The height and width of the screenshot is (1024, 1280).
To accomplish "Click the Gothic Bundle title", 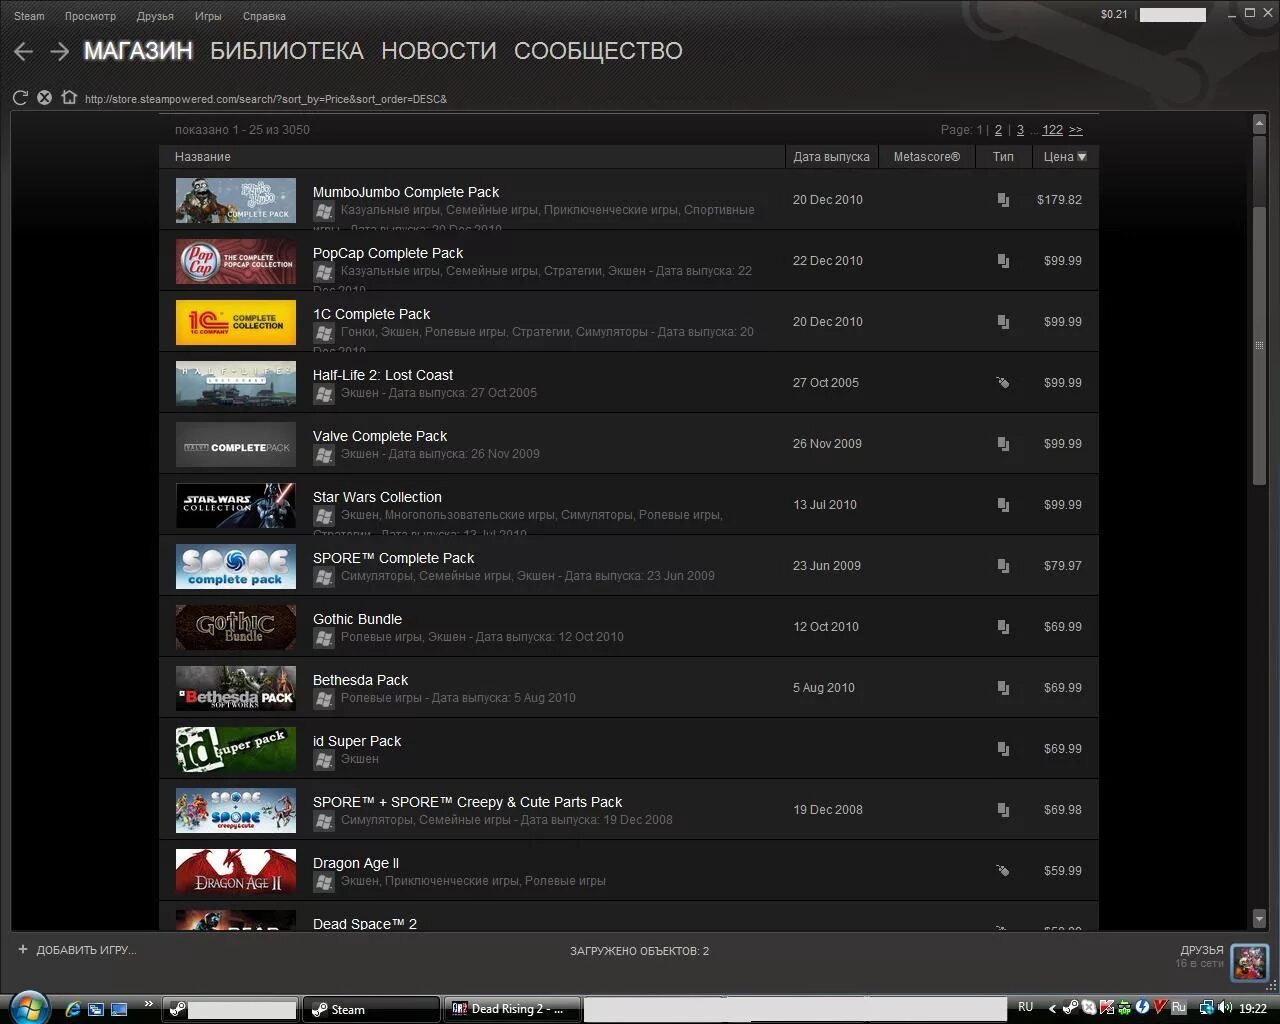I will pyautogui.click(x=357, y=619).
